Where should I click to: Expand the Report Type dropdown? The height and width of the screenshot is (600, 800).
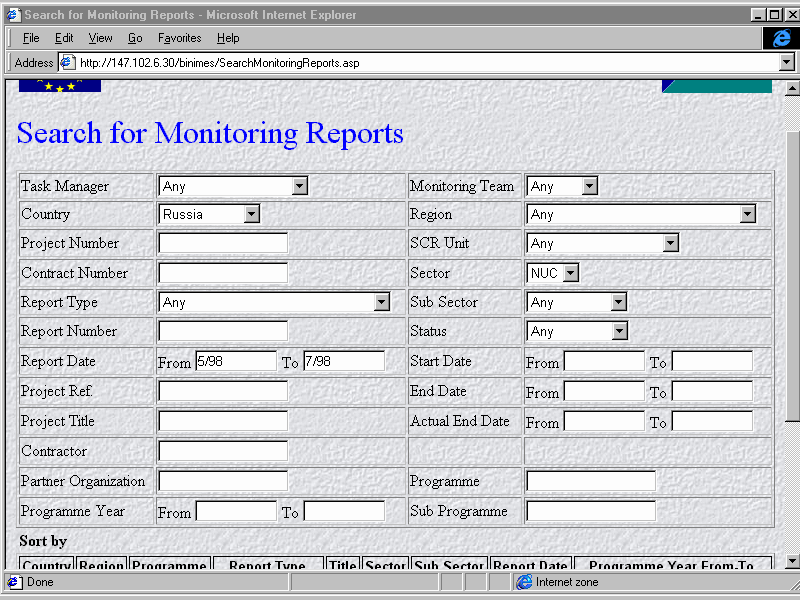381,302
